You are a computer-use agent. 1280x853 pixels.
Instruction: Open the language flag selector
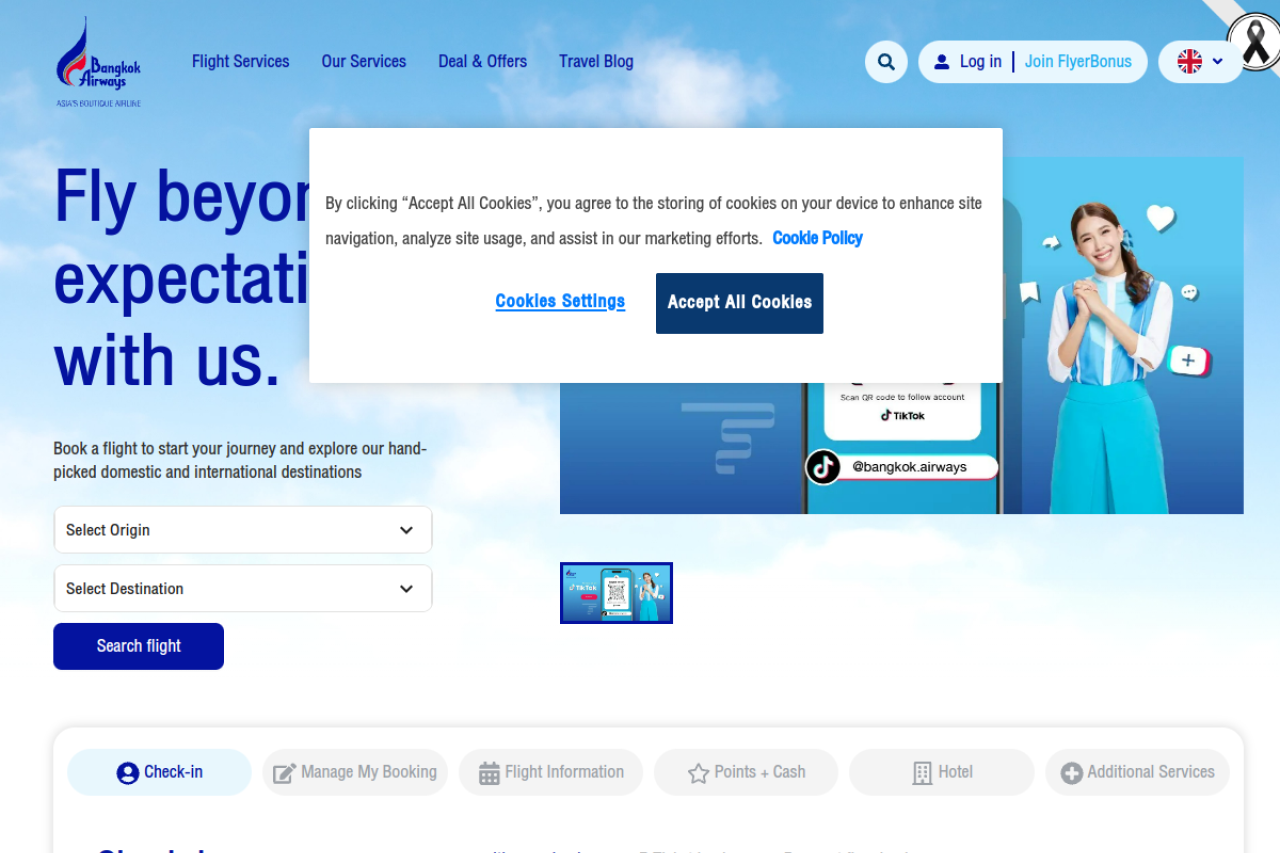pyautogui.click(x=1200, y=62)
